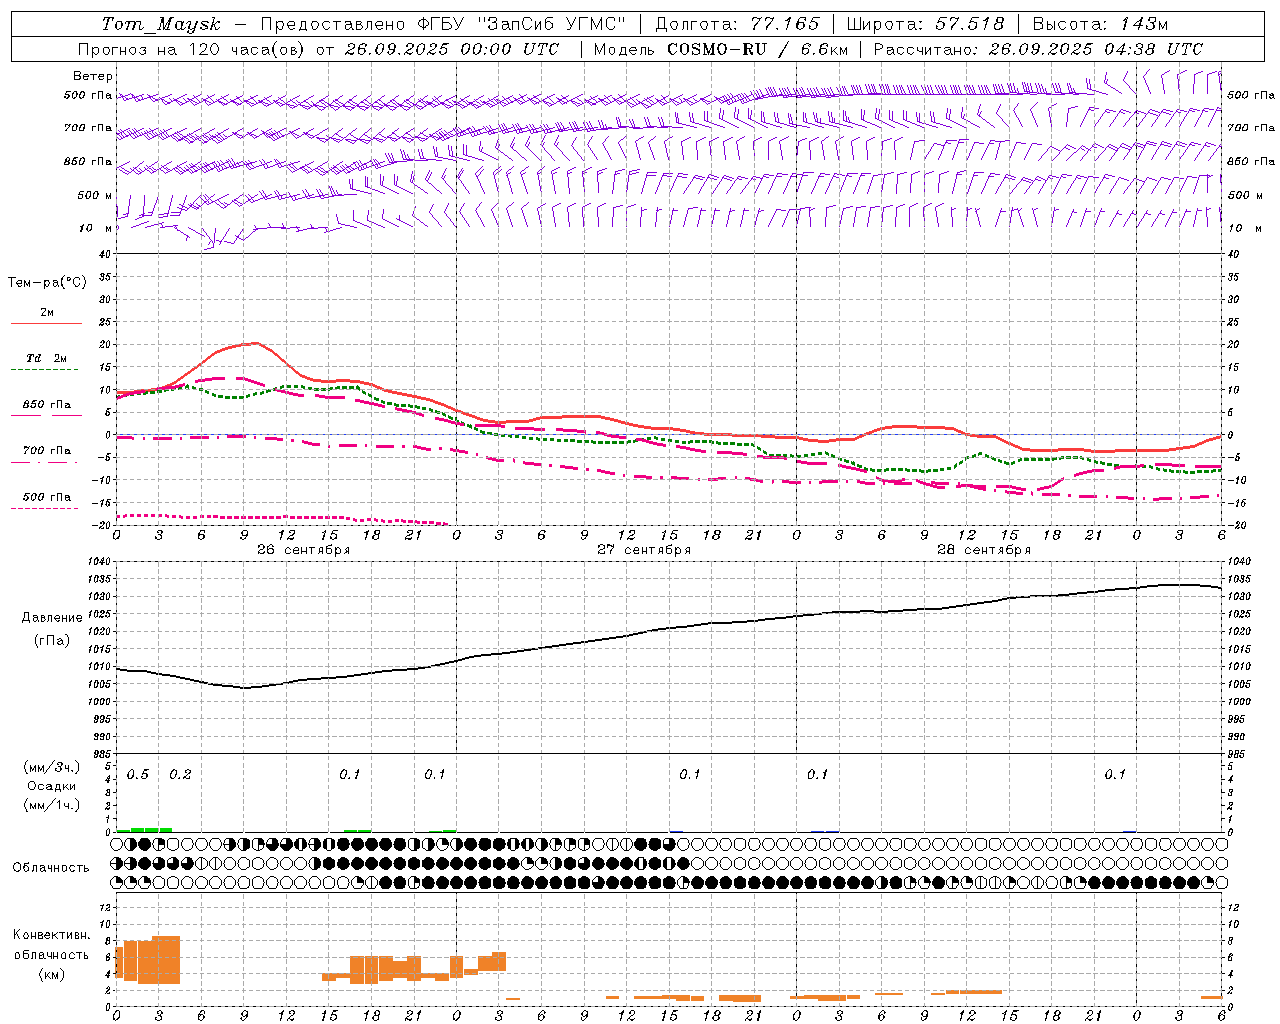Click the Конвективн. облачность section label
Screen dimensions: 1280x1024
51,945
